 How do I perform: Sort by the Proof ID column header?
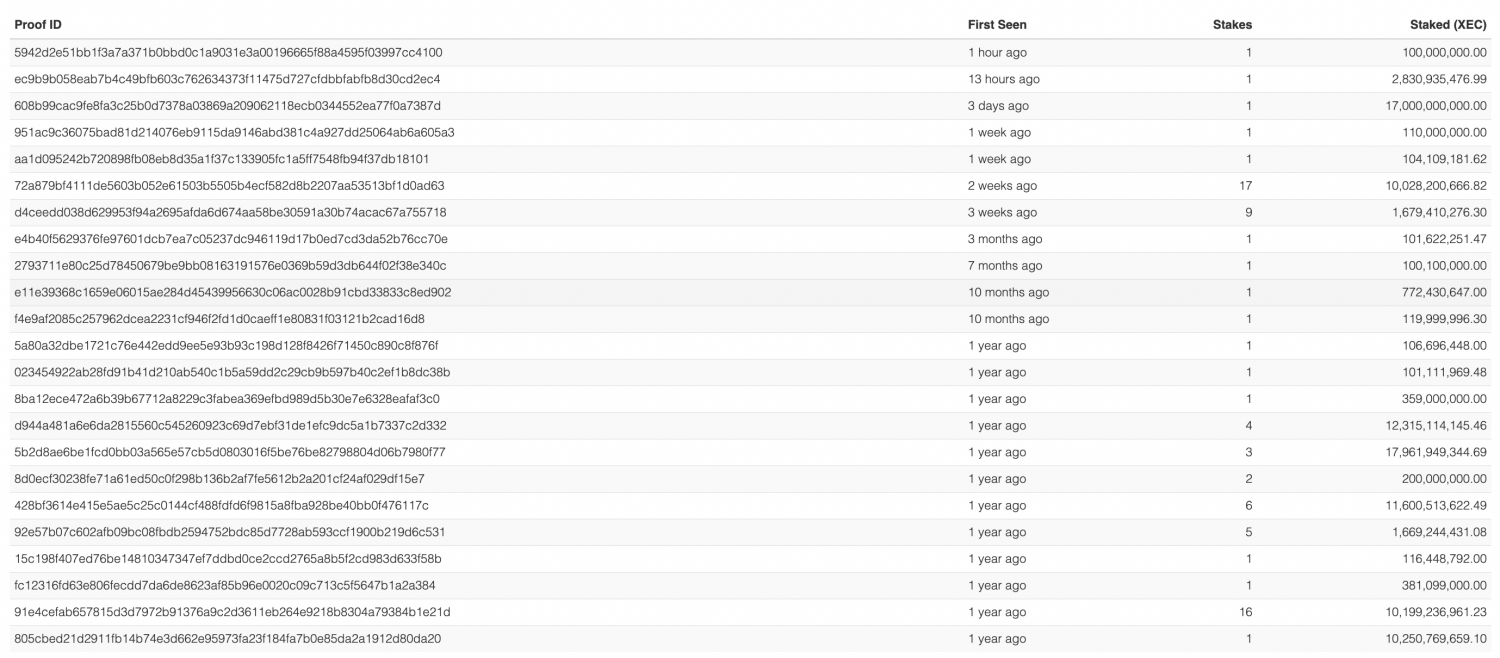pos(38,24)
